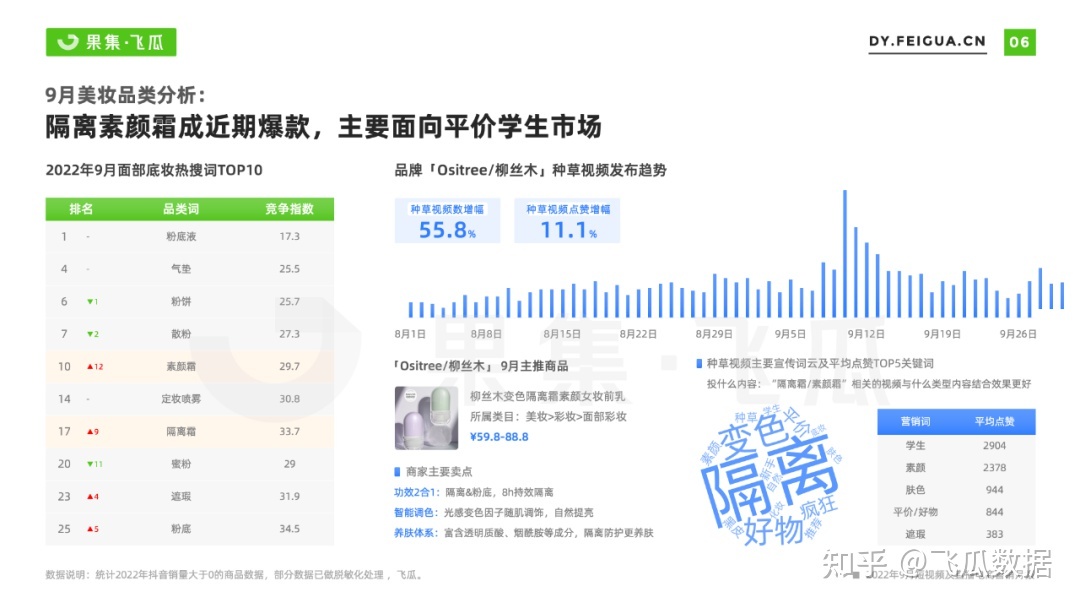Click the 8月15日 axis label
The width and height of the screenshot is (1080, 608).
(x=562, y=334)
